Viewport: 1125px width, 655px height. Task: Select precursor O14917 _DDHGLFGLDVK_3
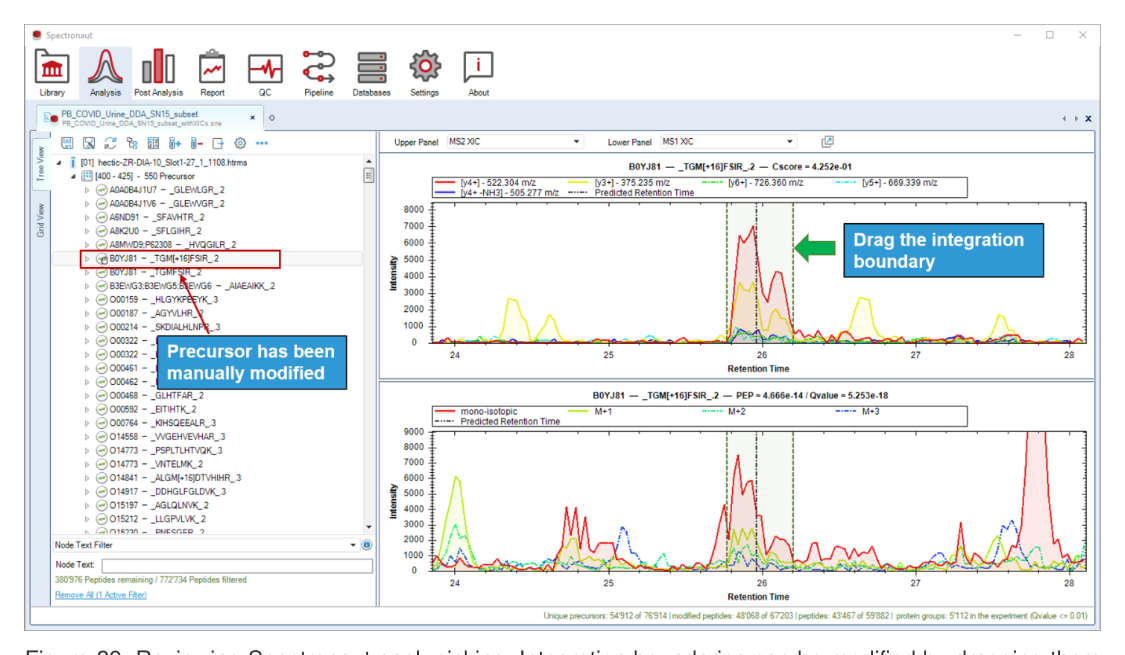click(167, 491)
